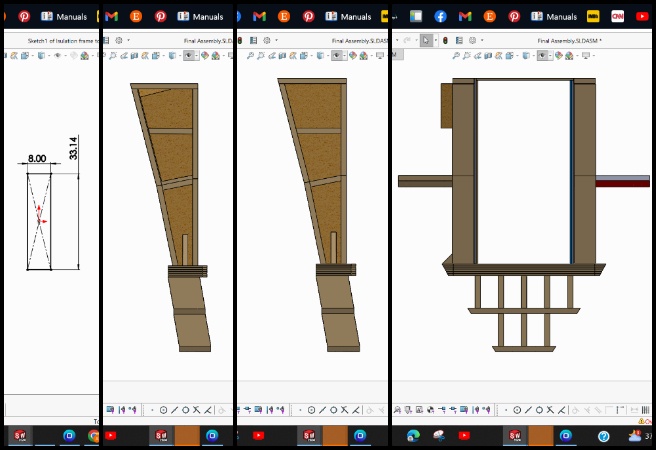The width and height of the screenshot is (656, 450).
Task: Open Microsoft Edge from the taskbar
Action: point(412,436)
